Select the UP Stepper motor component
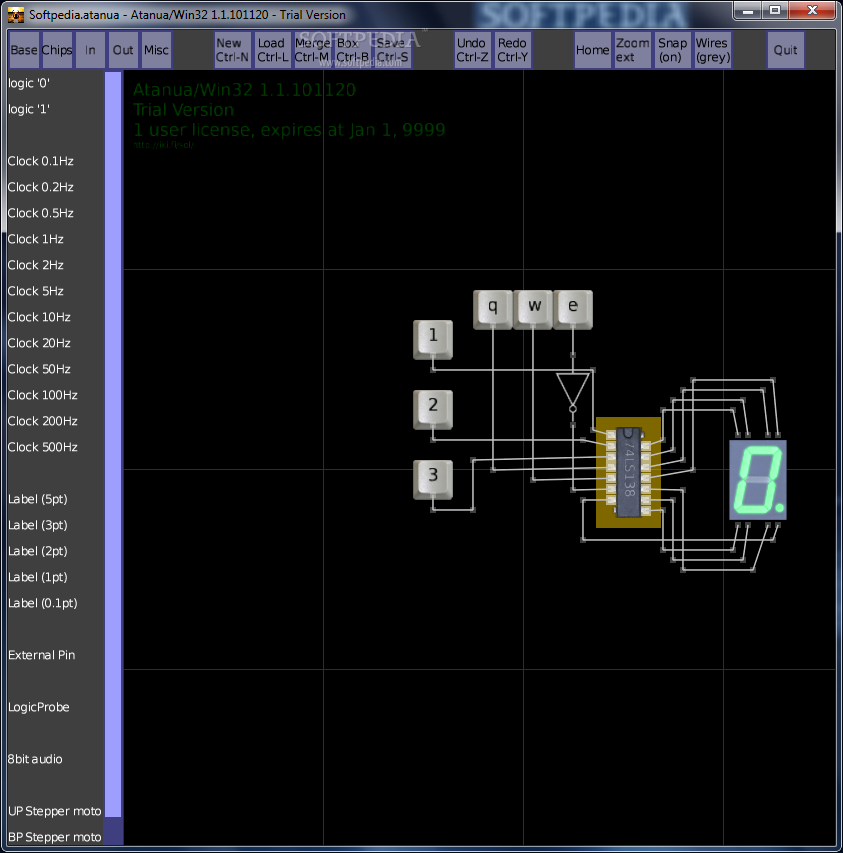This screenshot has height=853, width=843. pos(54,811)
